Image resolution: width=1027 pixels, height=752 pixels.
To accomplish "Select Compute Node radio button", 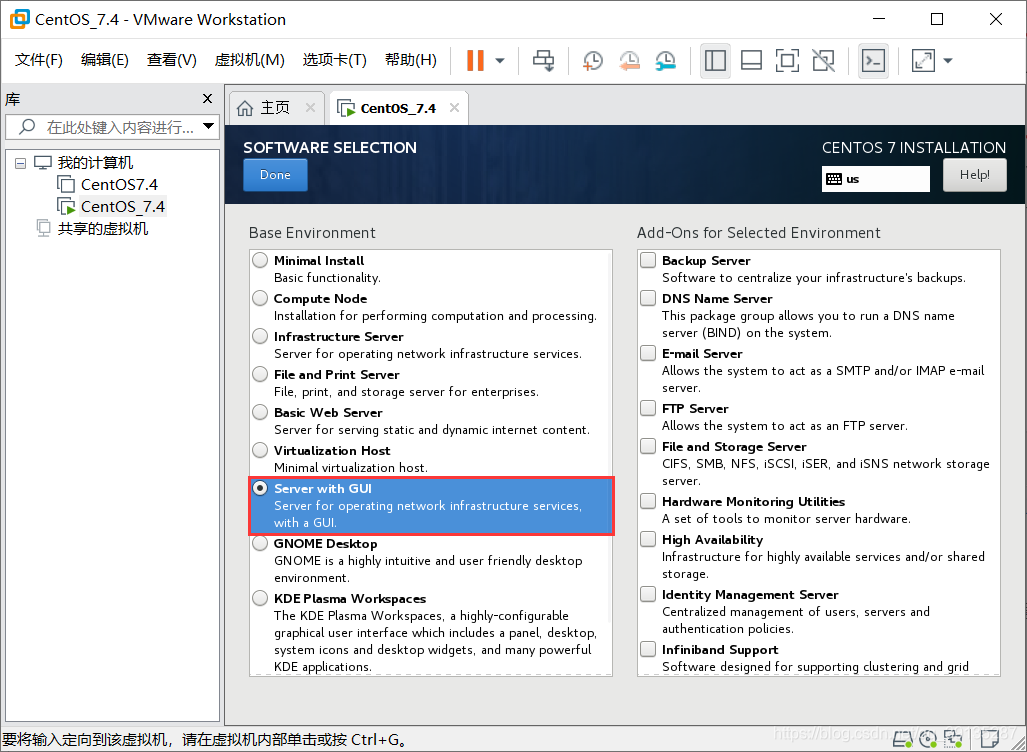I will tap(260, 298).
